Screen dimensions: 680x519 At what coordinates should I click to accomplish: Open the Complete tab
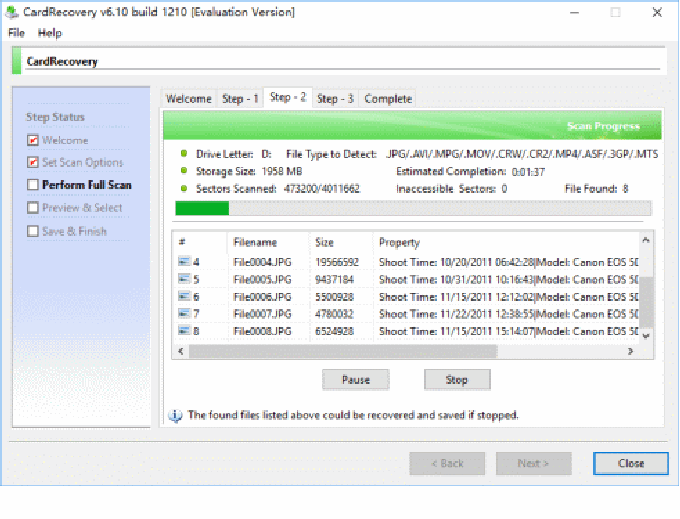click(x=388, y=99)
